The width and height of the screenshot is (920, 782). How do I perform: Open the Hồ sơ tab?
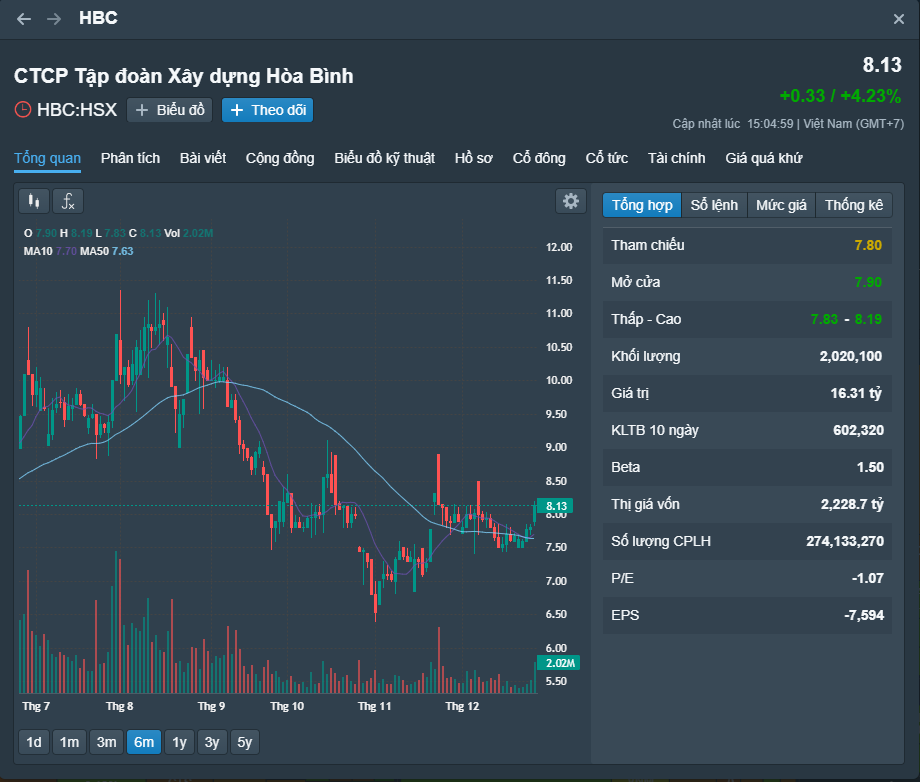coord(473,158)
